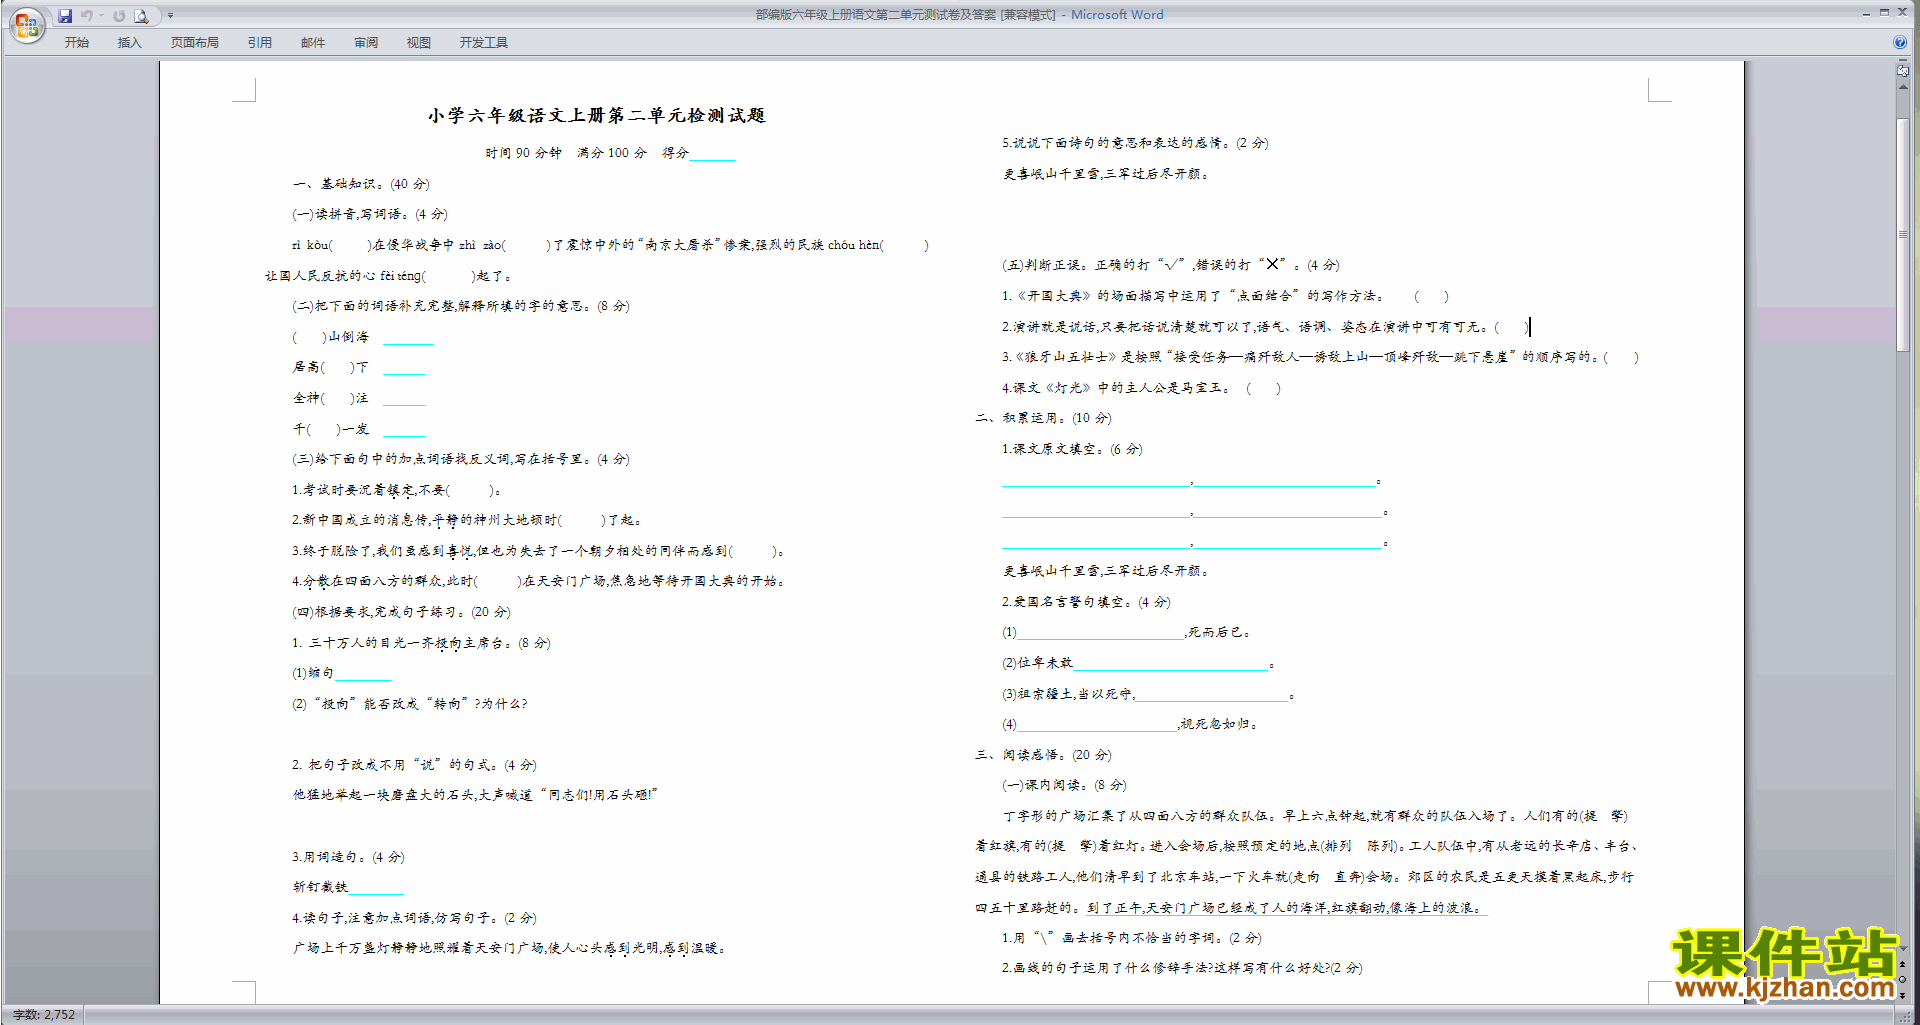This screenshot has width=1920, height=1025.
Task: Click the document title 小学六年级语文上册第二单元检测试题
Action: point(597,116)
